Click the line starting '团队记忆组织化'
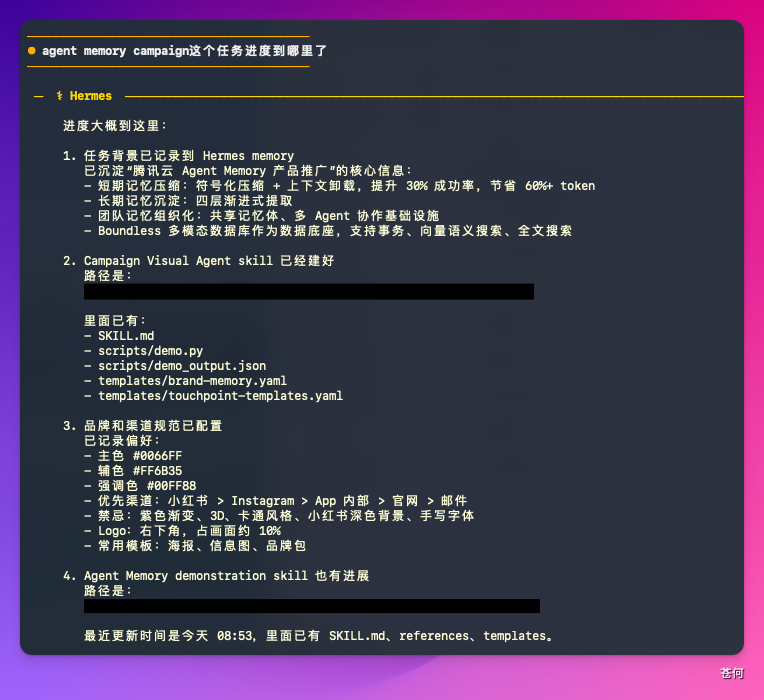The height and width of the screenshot is (700, 764). pyautogui.click(x=261, y=216)
